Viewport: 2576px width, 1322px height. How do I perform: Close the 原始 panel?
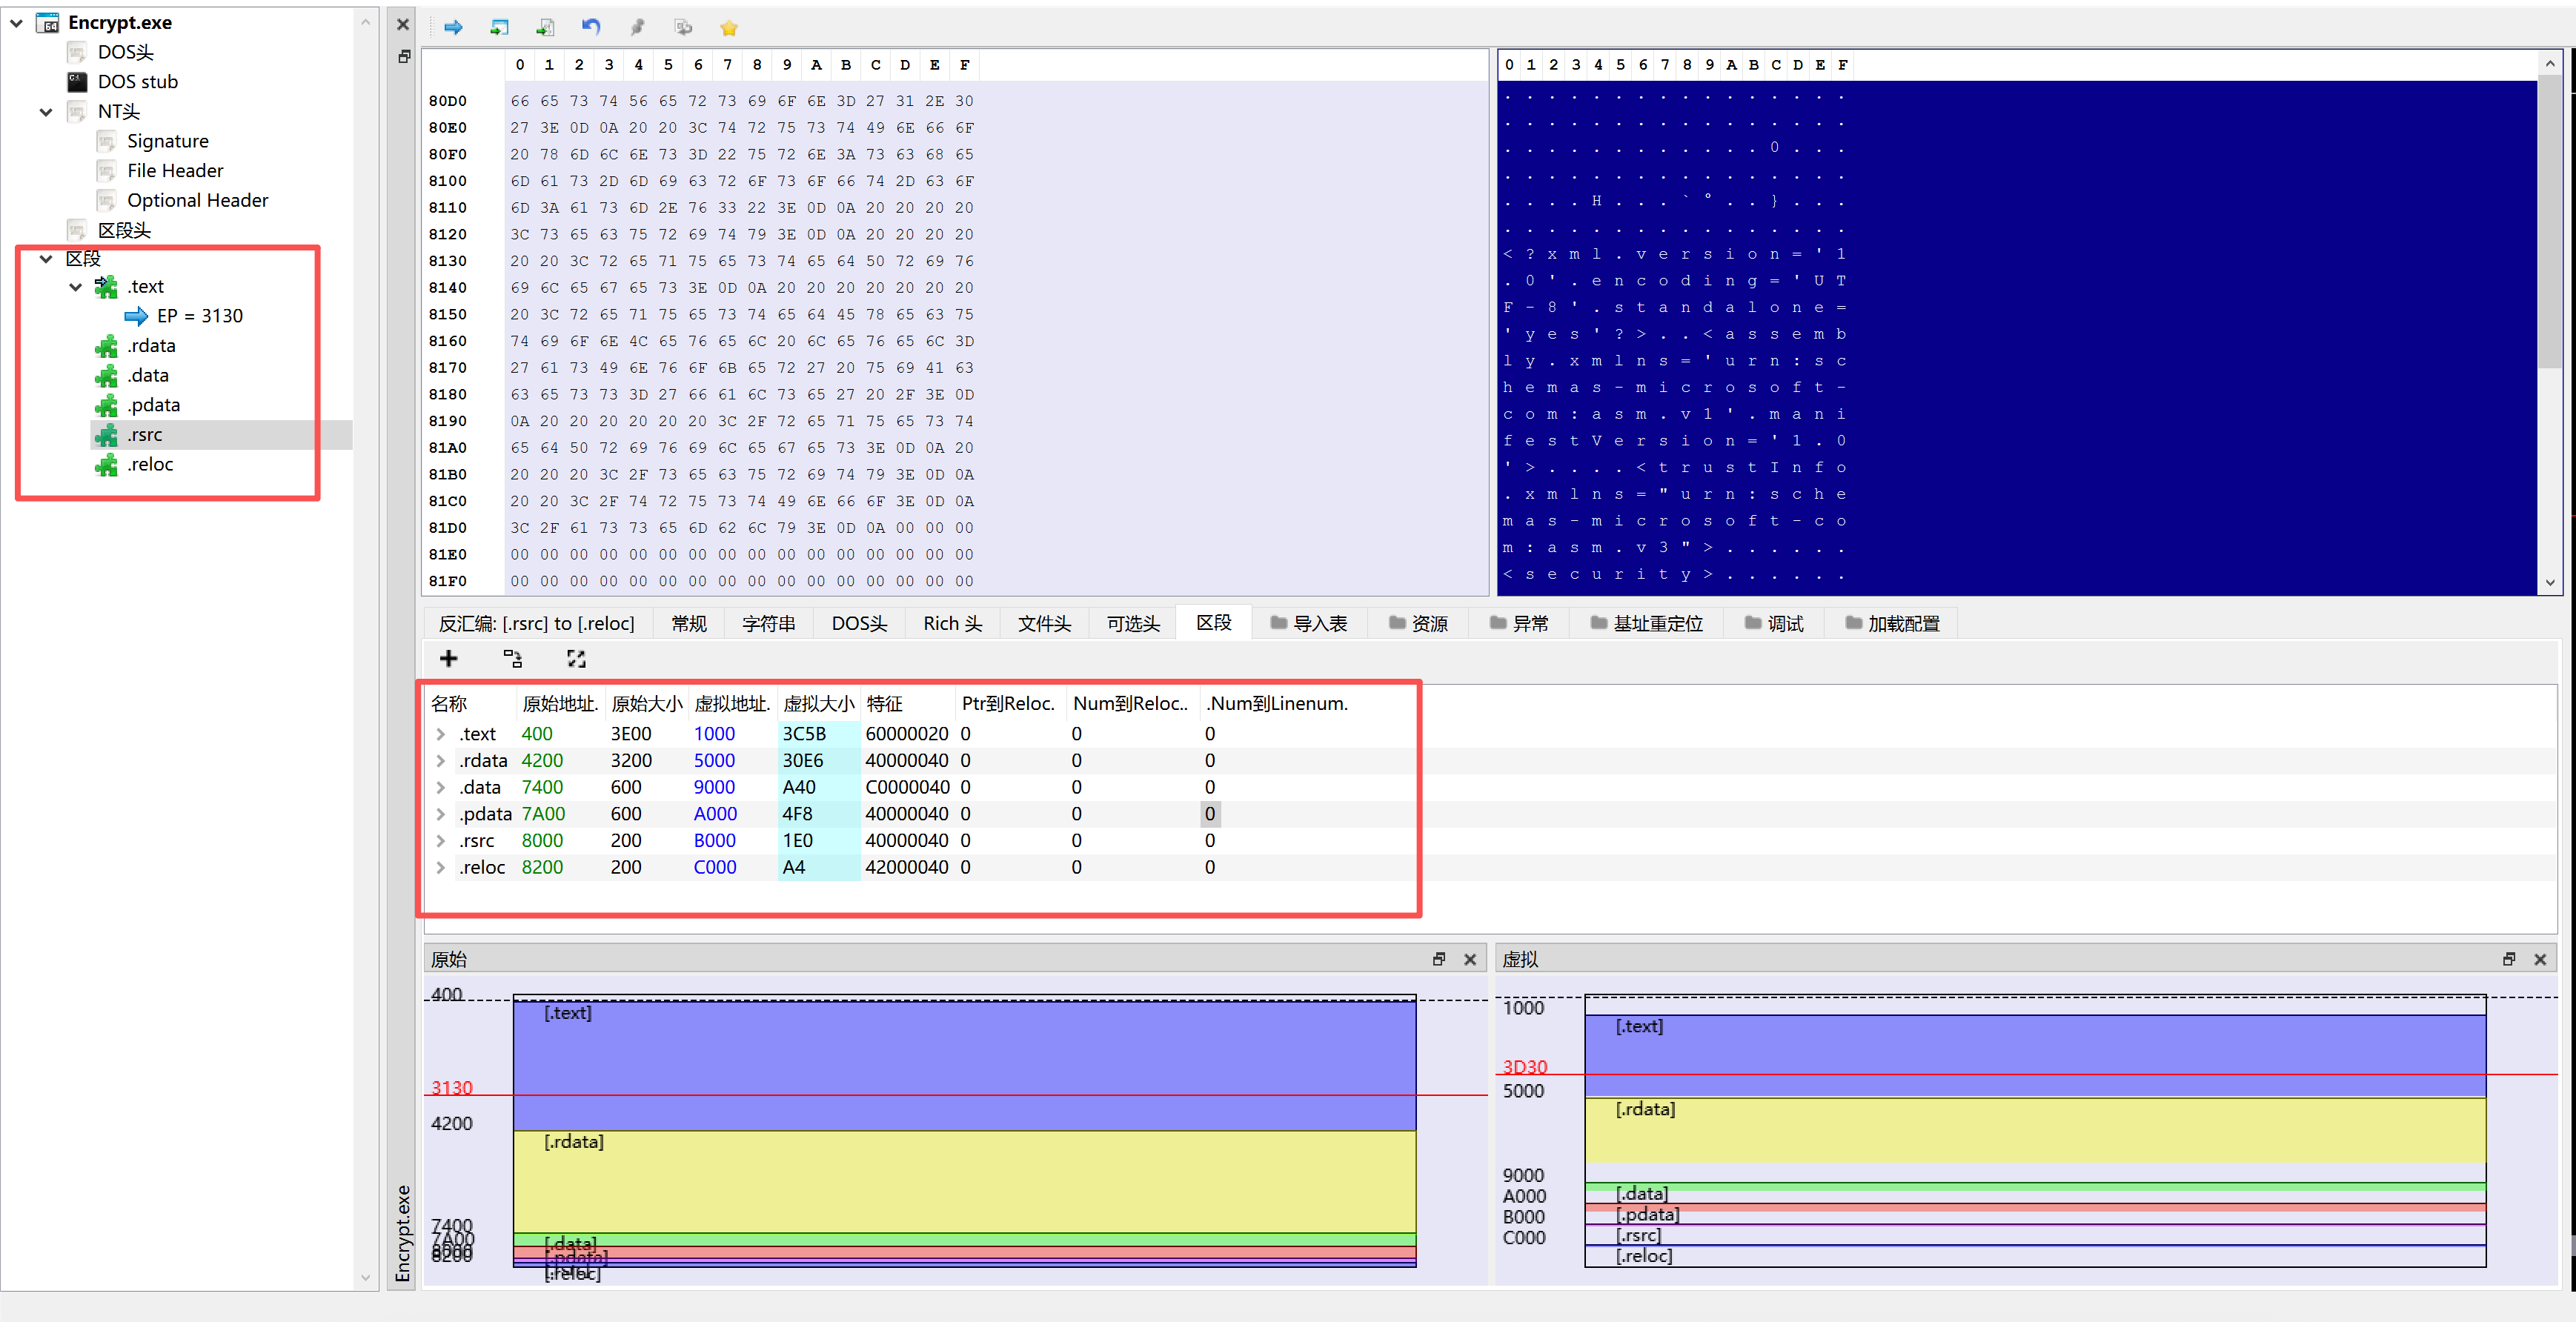(x=1469, y=959)
